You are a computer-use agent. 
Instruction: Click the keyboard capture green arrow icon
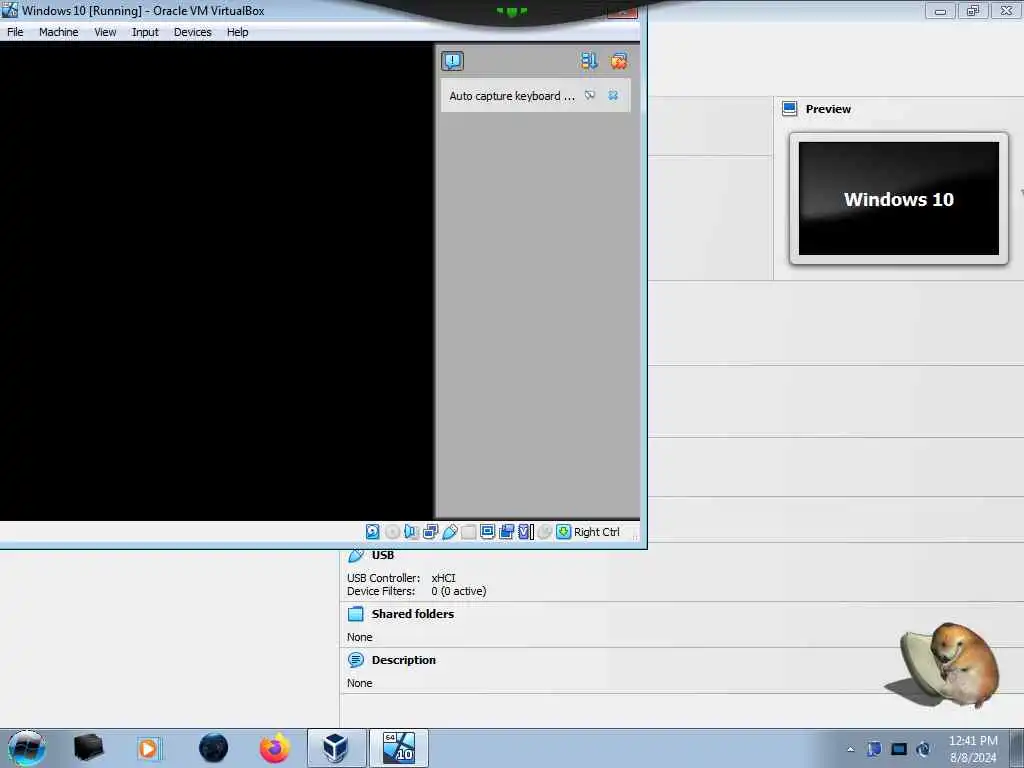564,532
